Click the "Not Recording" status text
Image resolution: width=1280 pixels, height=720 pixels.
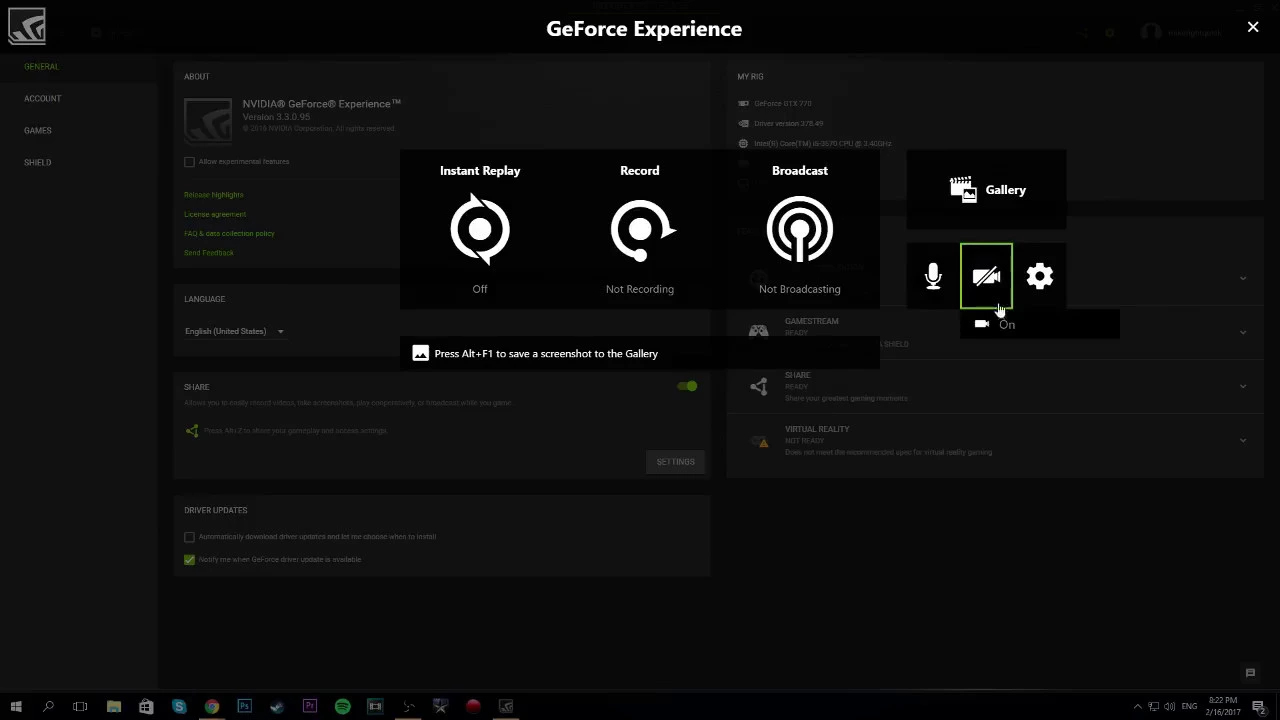click(x=640, y=289)
